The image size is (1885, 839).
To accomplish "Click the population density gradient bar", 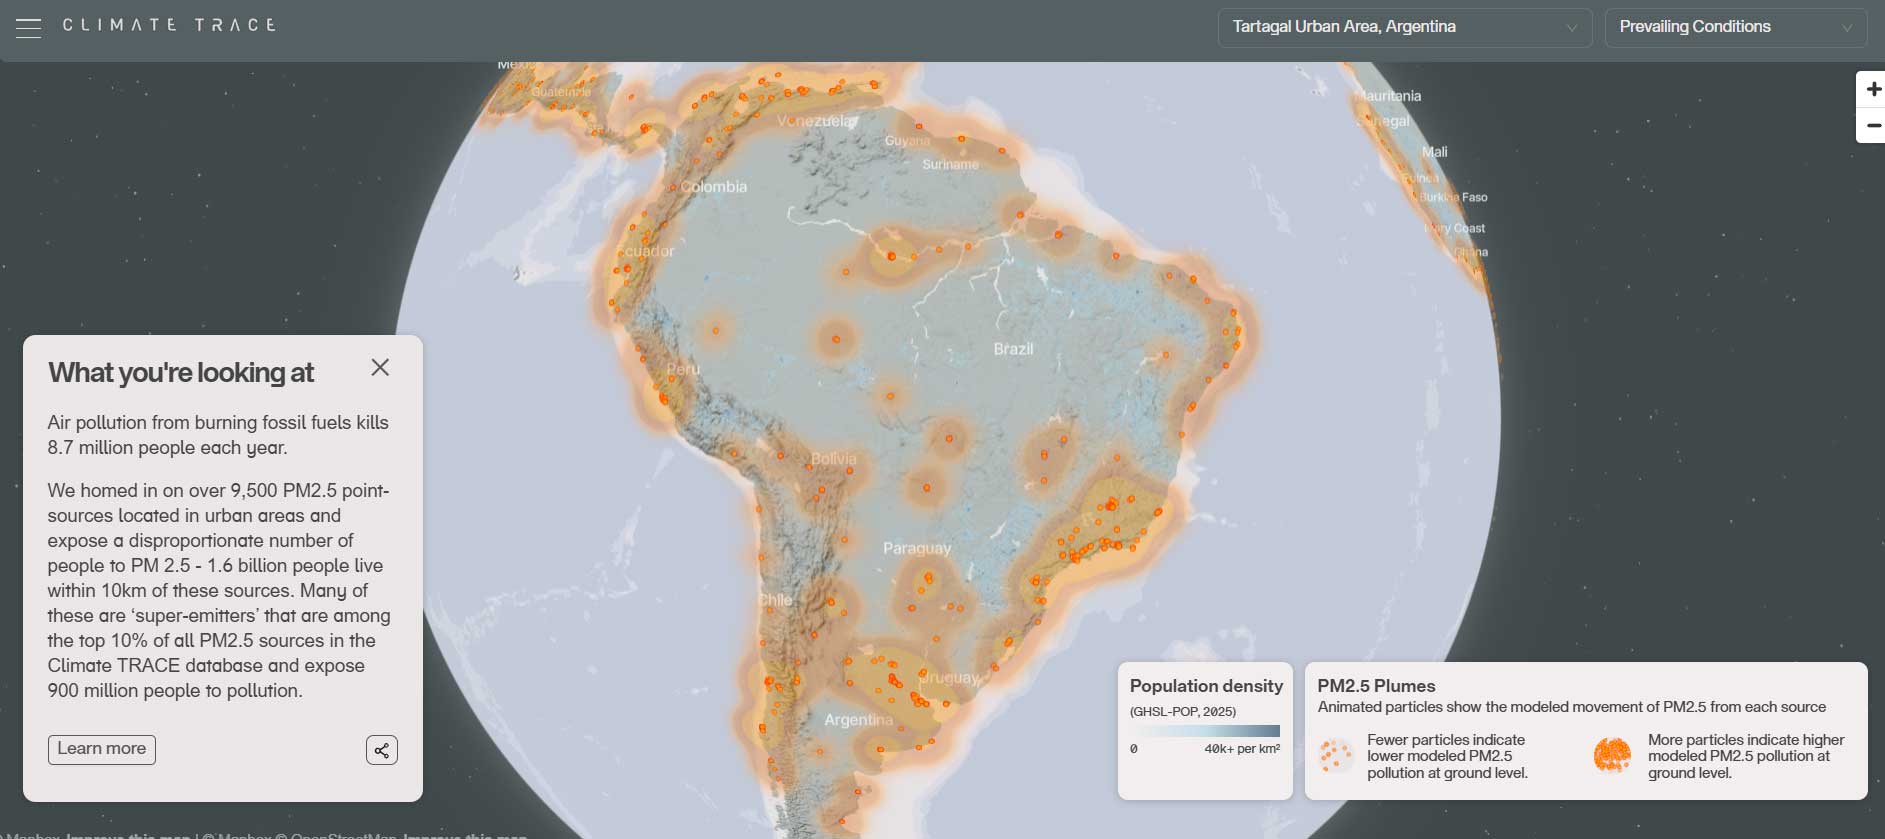I will pyautogui.click(x=1205, y=731).
